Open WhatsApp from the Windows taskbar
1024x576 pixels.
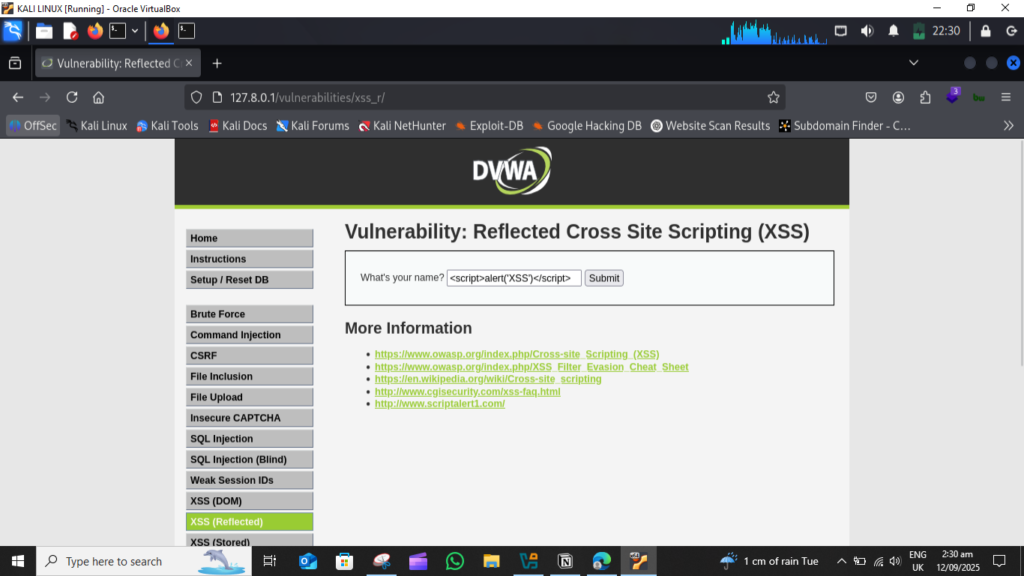tap(455, 561)
